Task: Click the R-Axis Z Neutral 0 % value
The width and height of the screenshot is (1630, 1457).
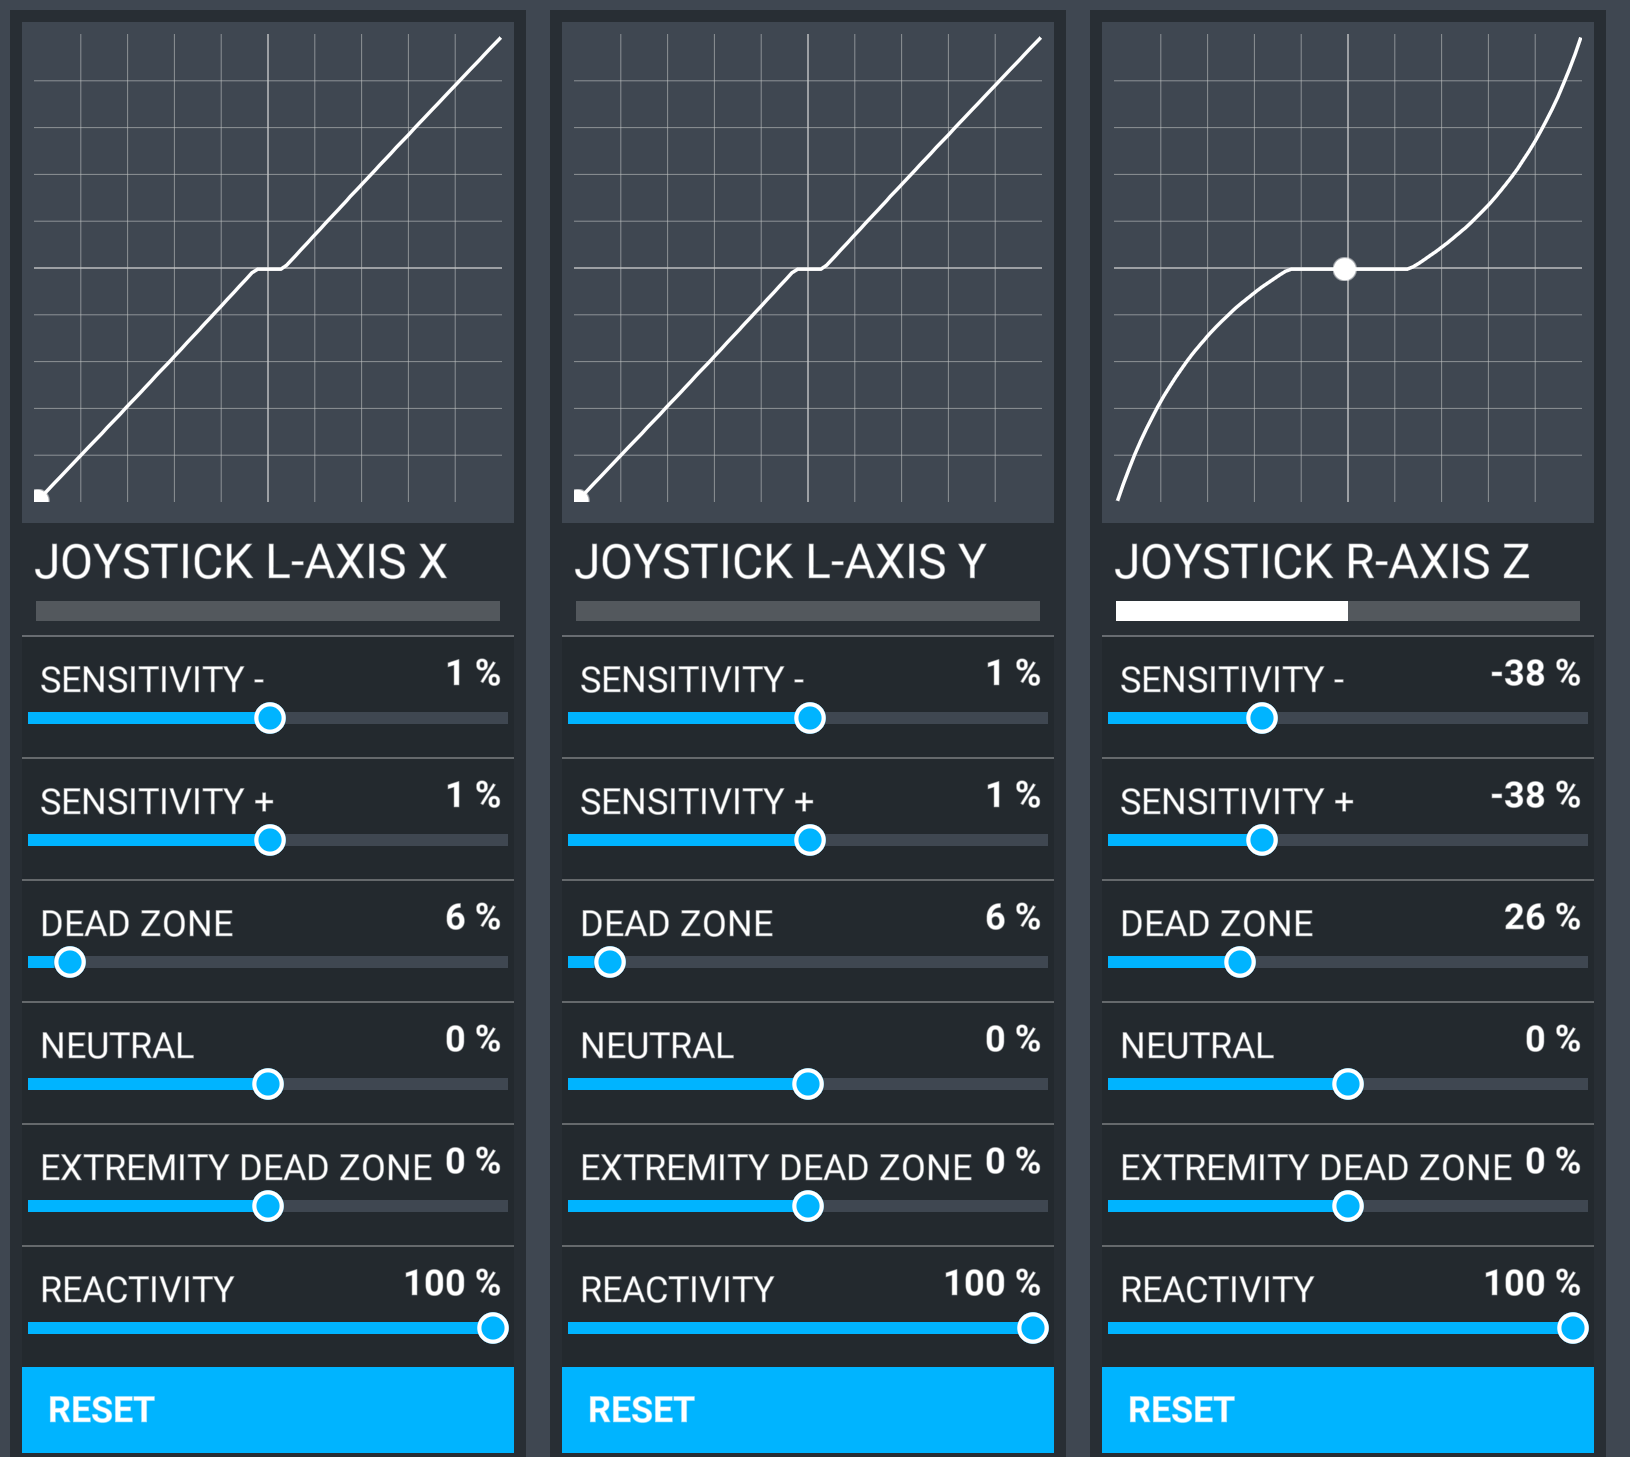Action: [1553, 1039]
